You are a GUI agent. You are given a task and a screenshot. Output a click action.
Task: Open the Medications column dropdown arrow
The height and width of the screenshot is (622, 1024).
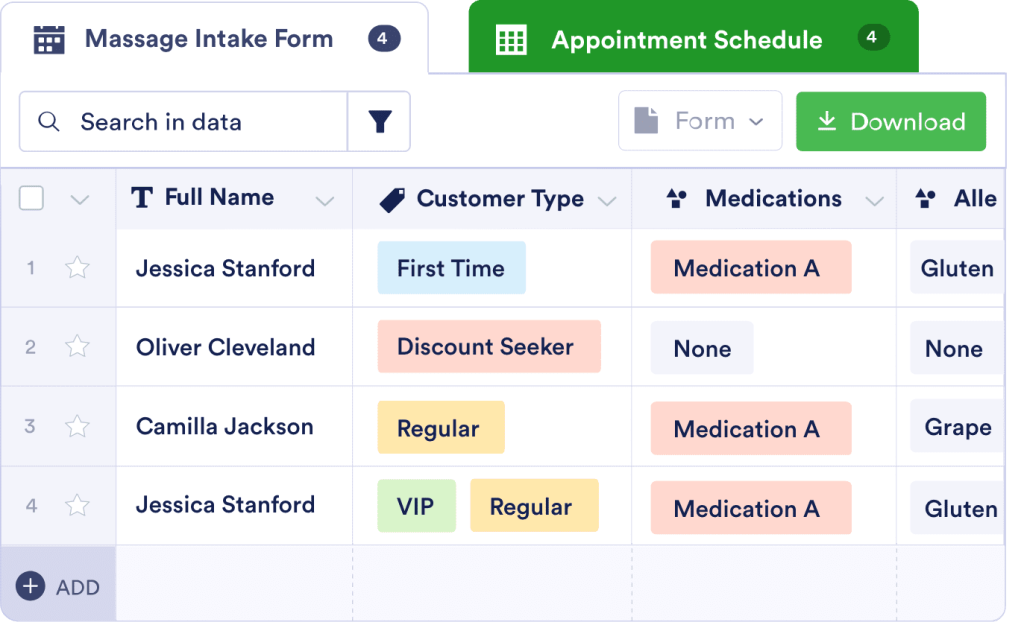point(874,201)
